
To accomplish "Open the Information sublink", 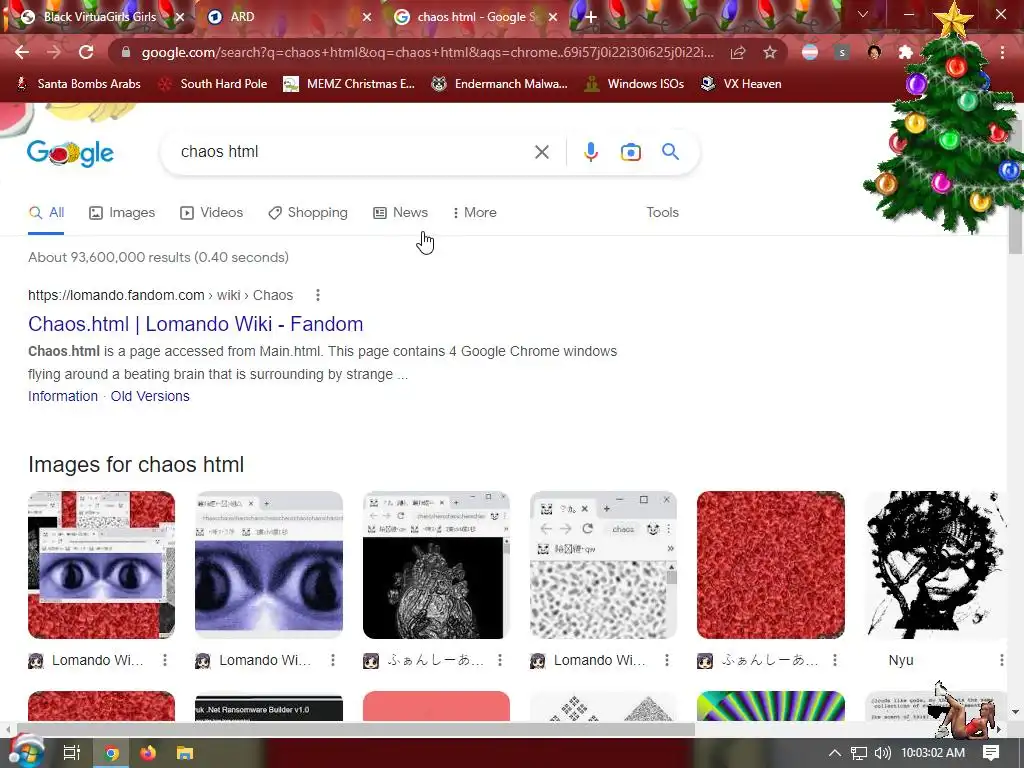I will (63, 396).
